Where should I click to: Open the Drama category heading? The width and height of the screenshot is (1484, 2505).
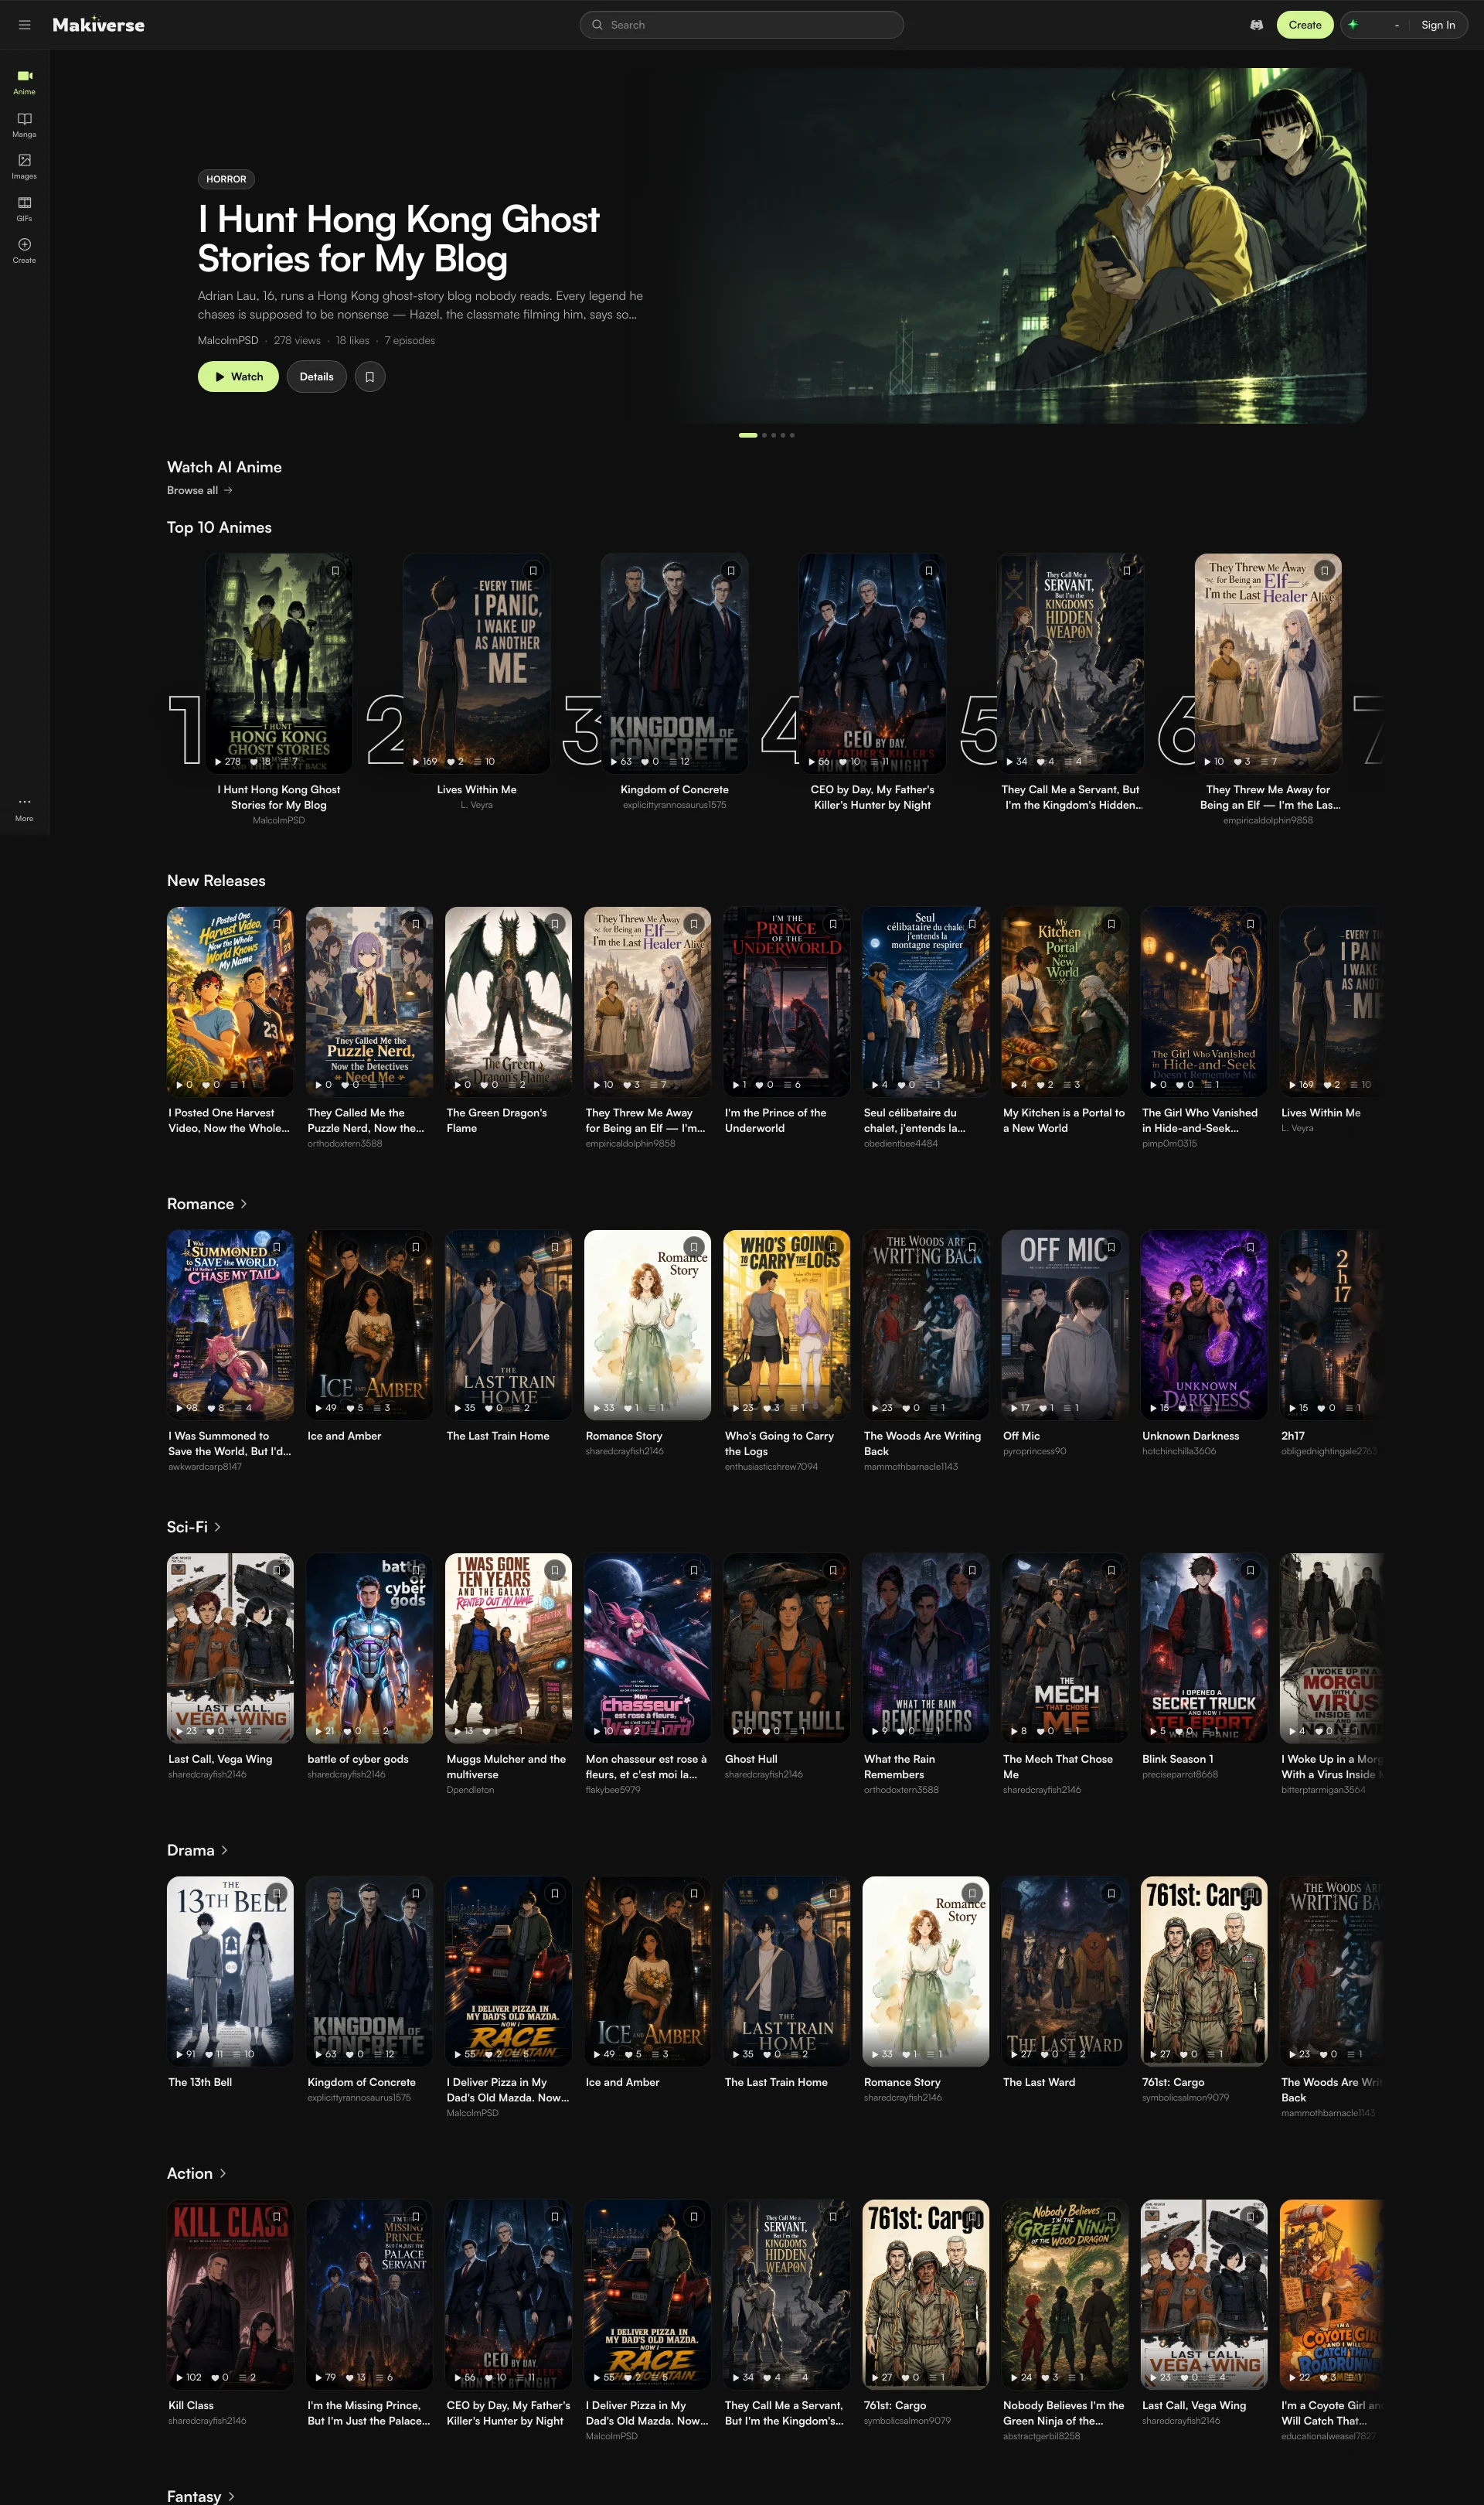198,1850
